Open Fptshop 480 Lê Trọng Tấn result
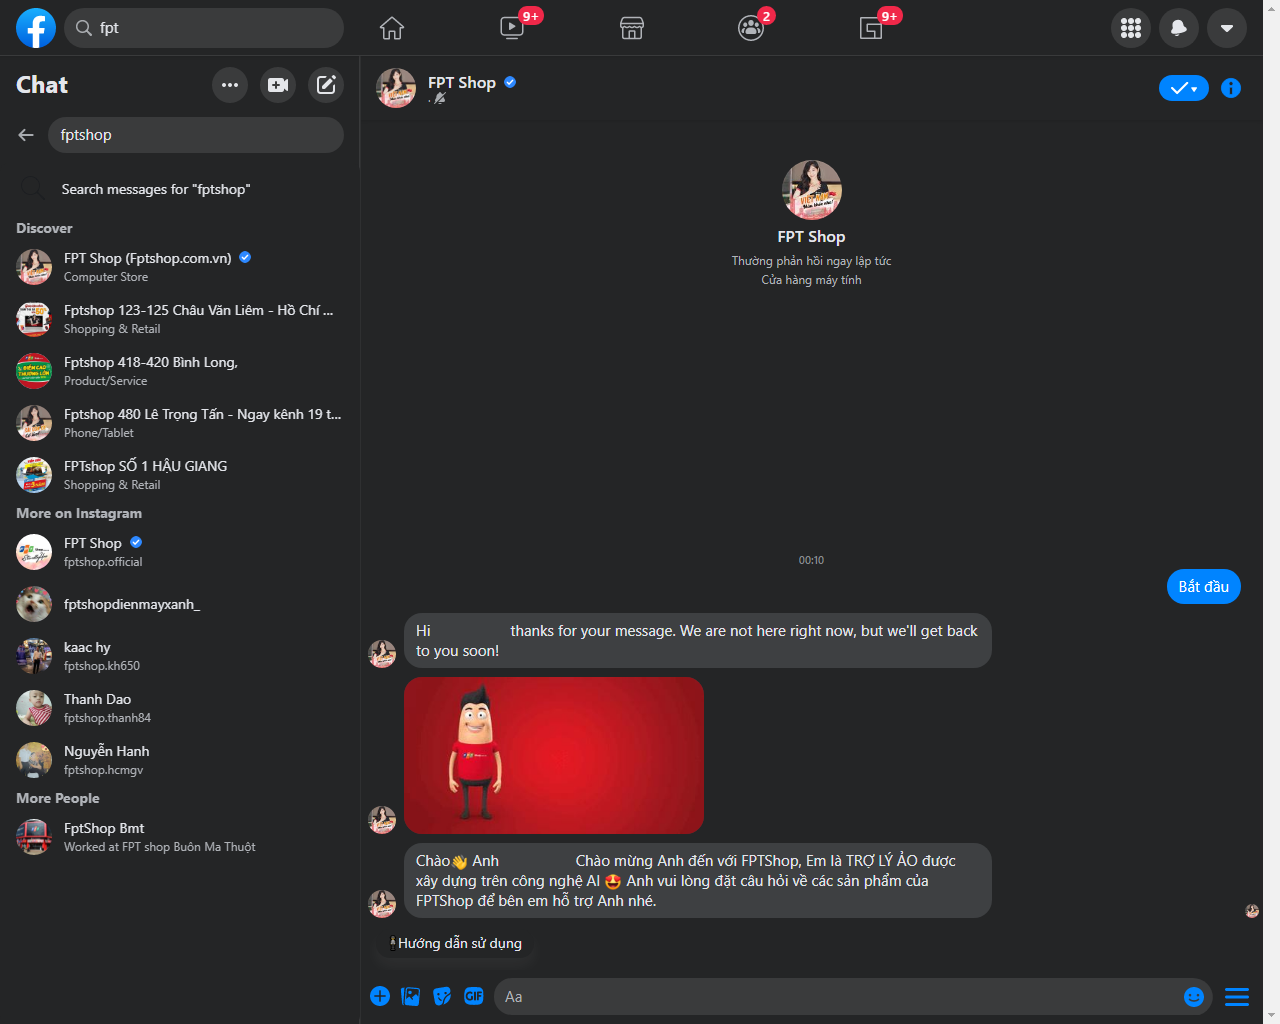 click(x=180, y=423)
